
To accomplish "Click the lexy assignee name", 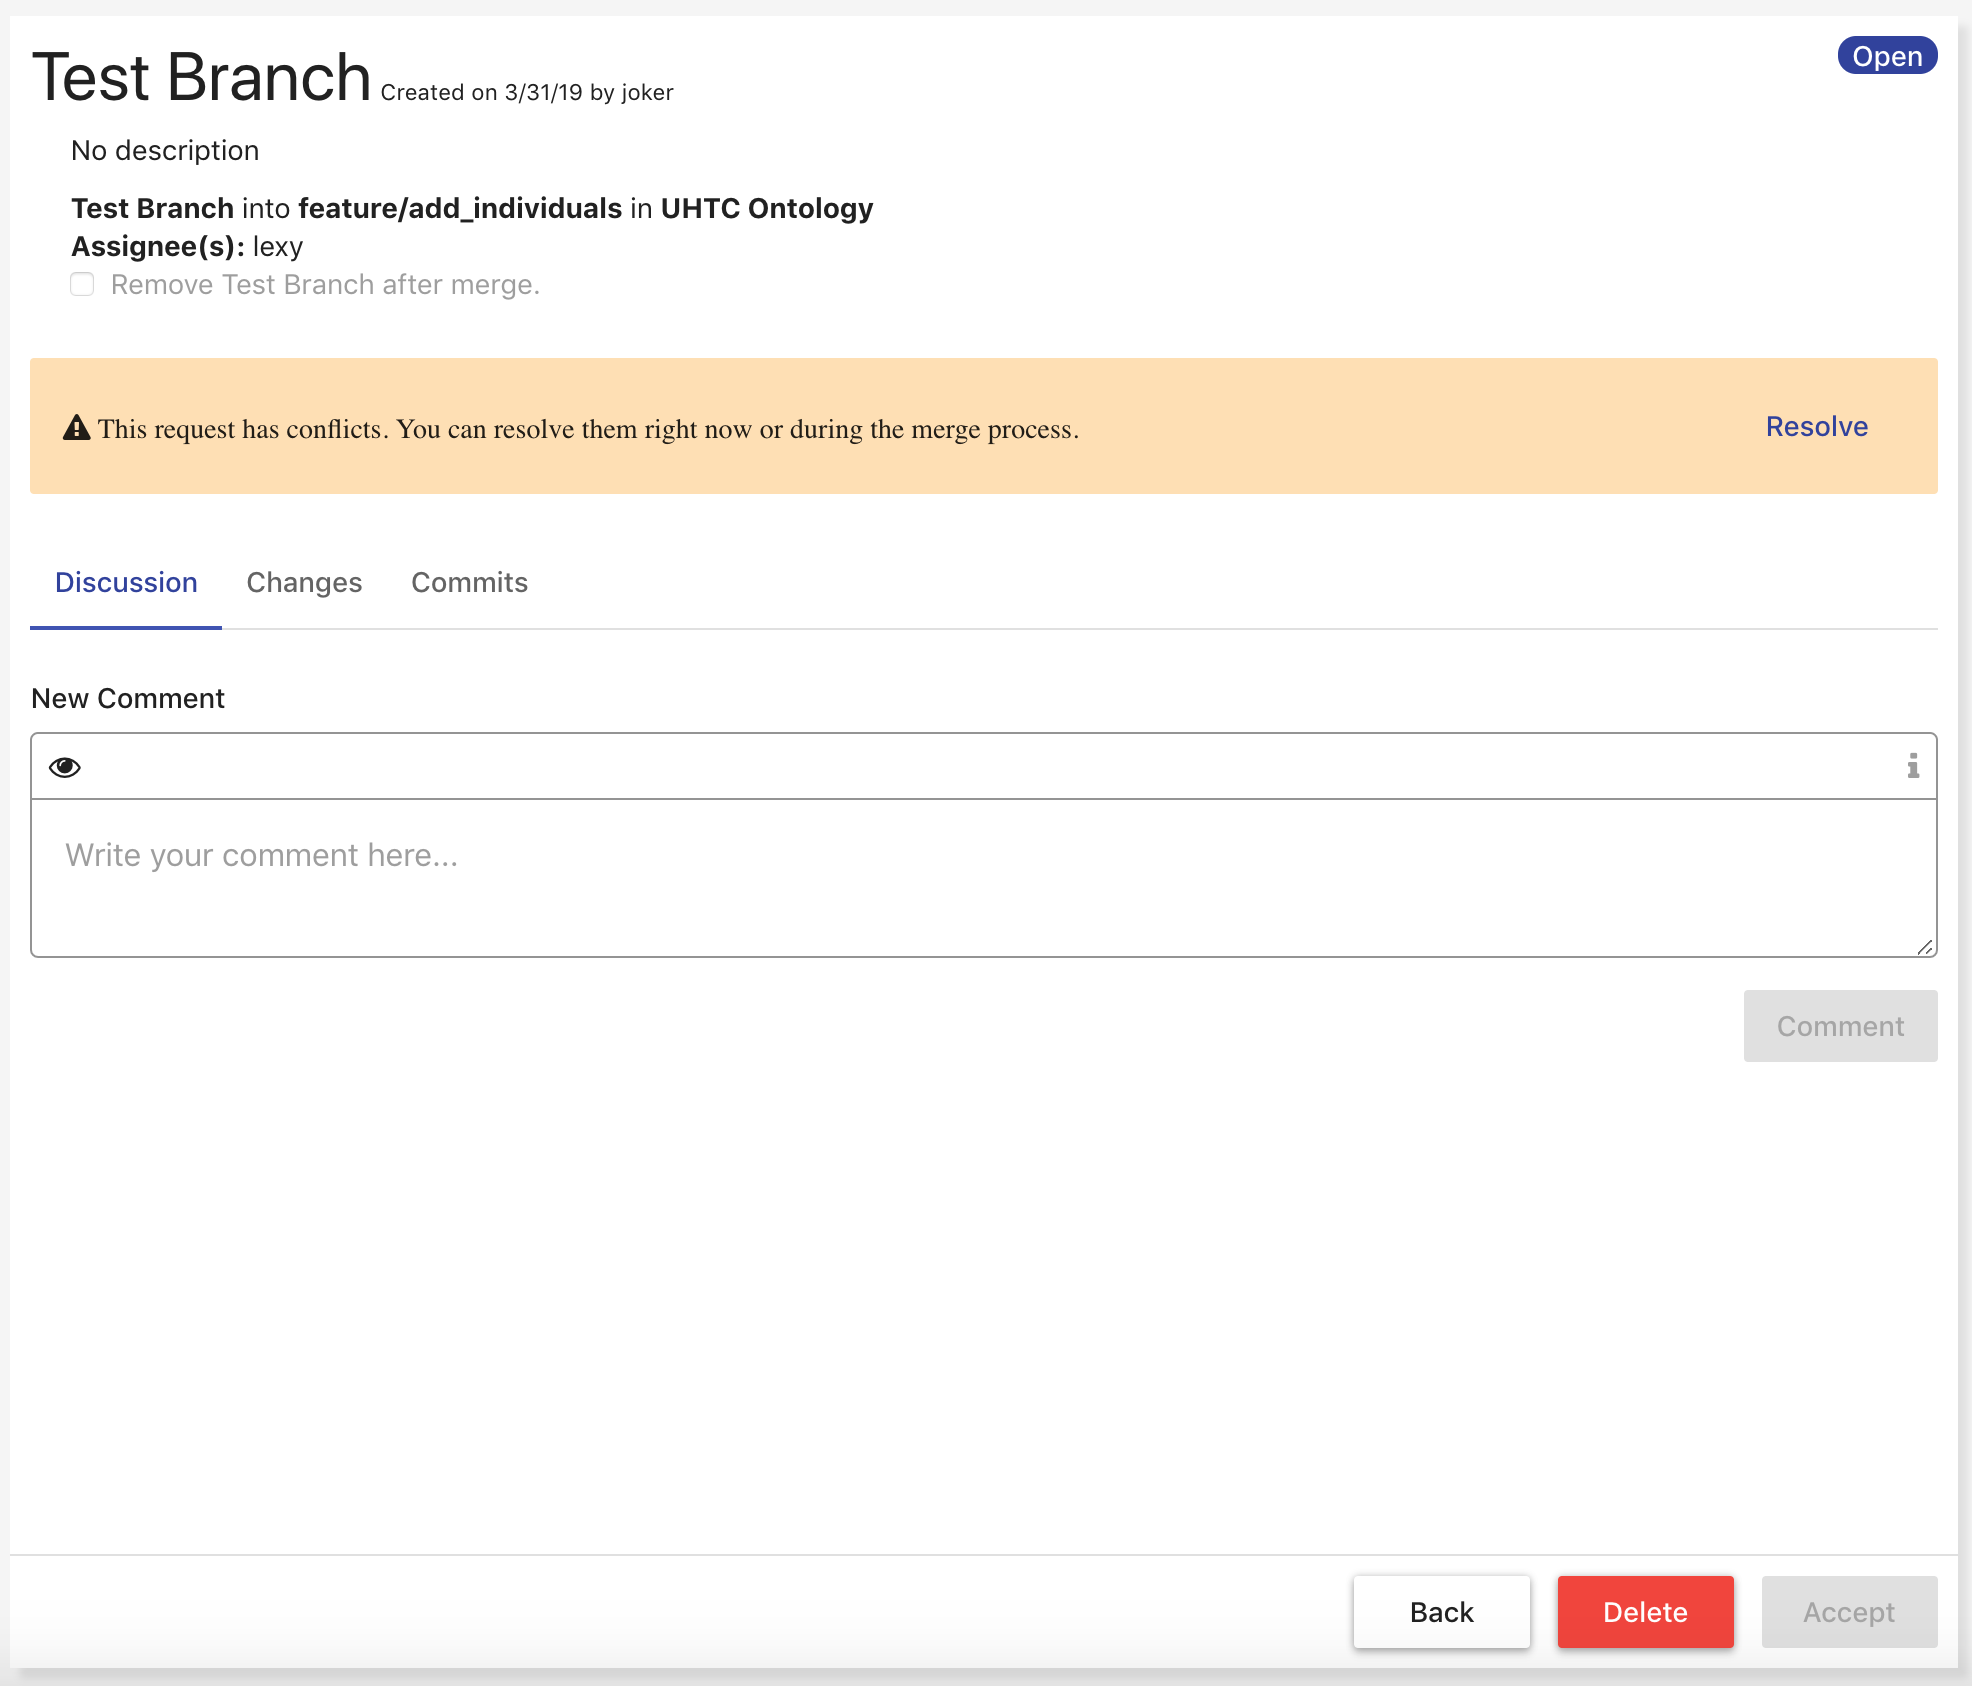I will 278,247.
